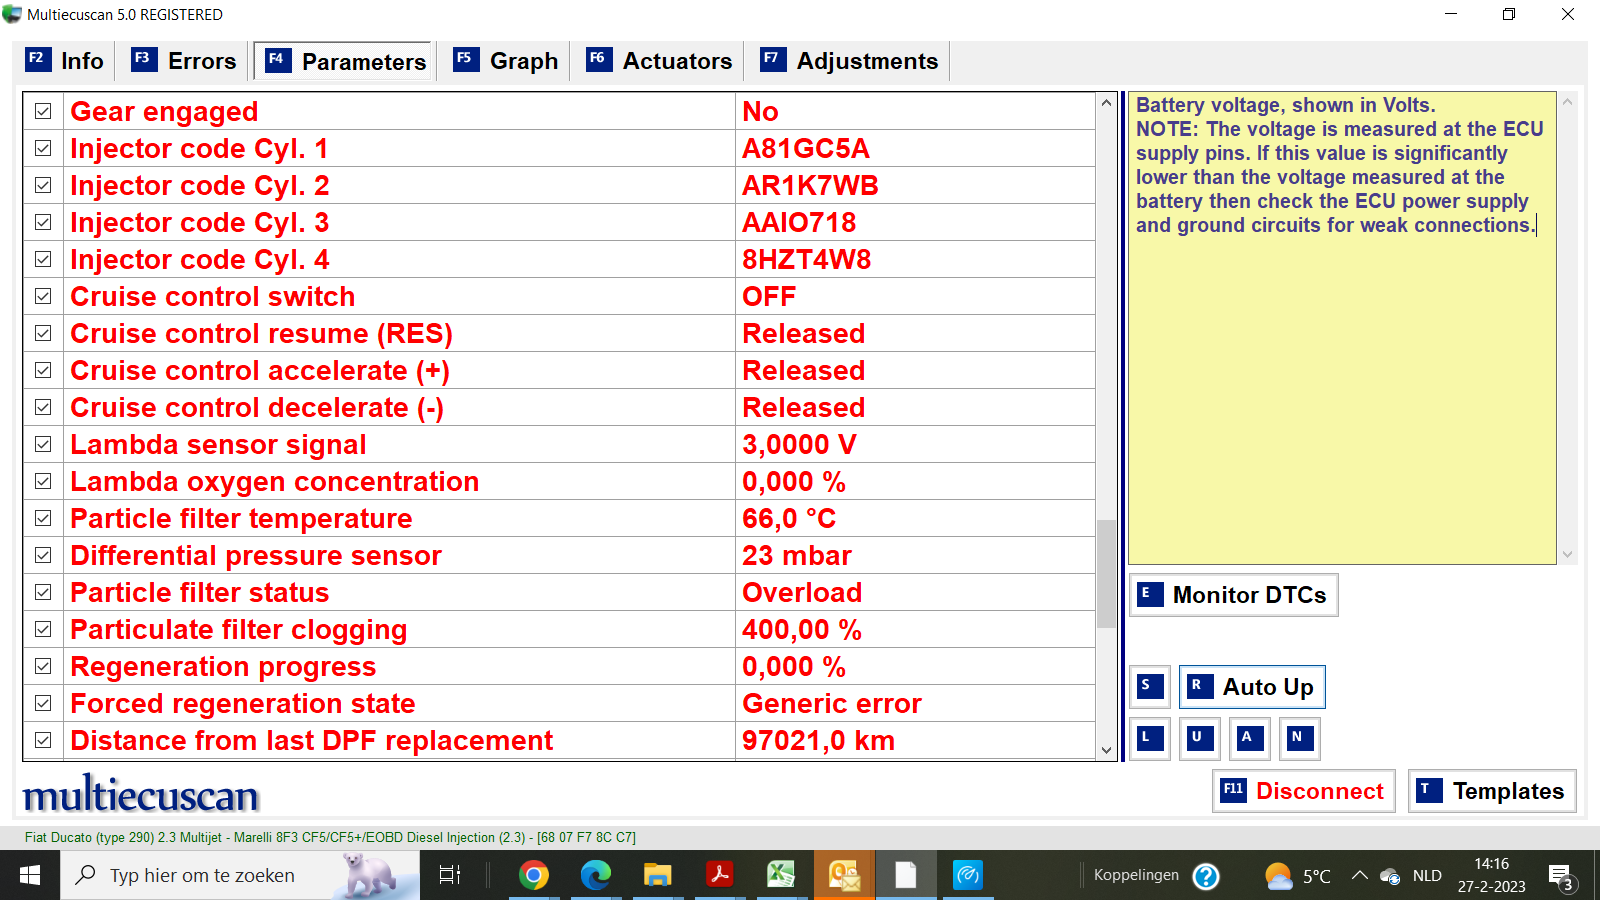Click the U shortcut icon button

(1200, 739)
